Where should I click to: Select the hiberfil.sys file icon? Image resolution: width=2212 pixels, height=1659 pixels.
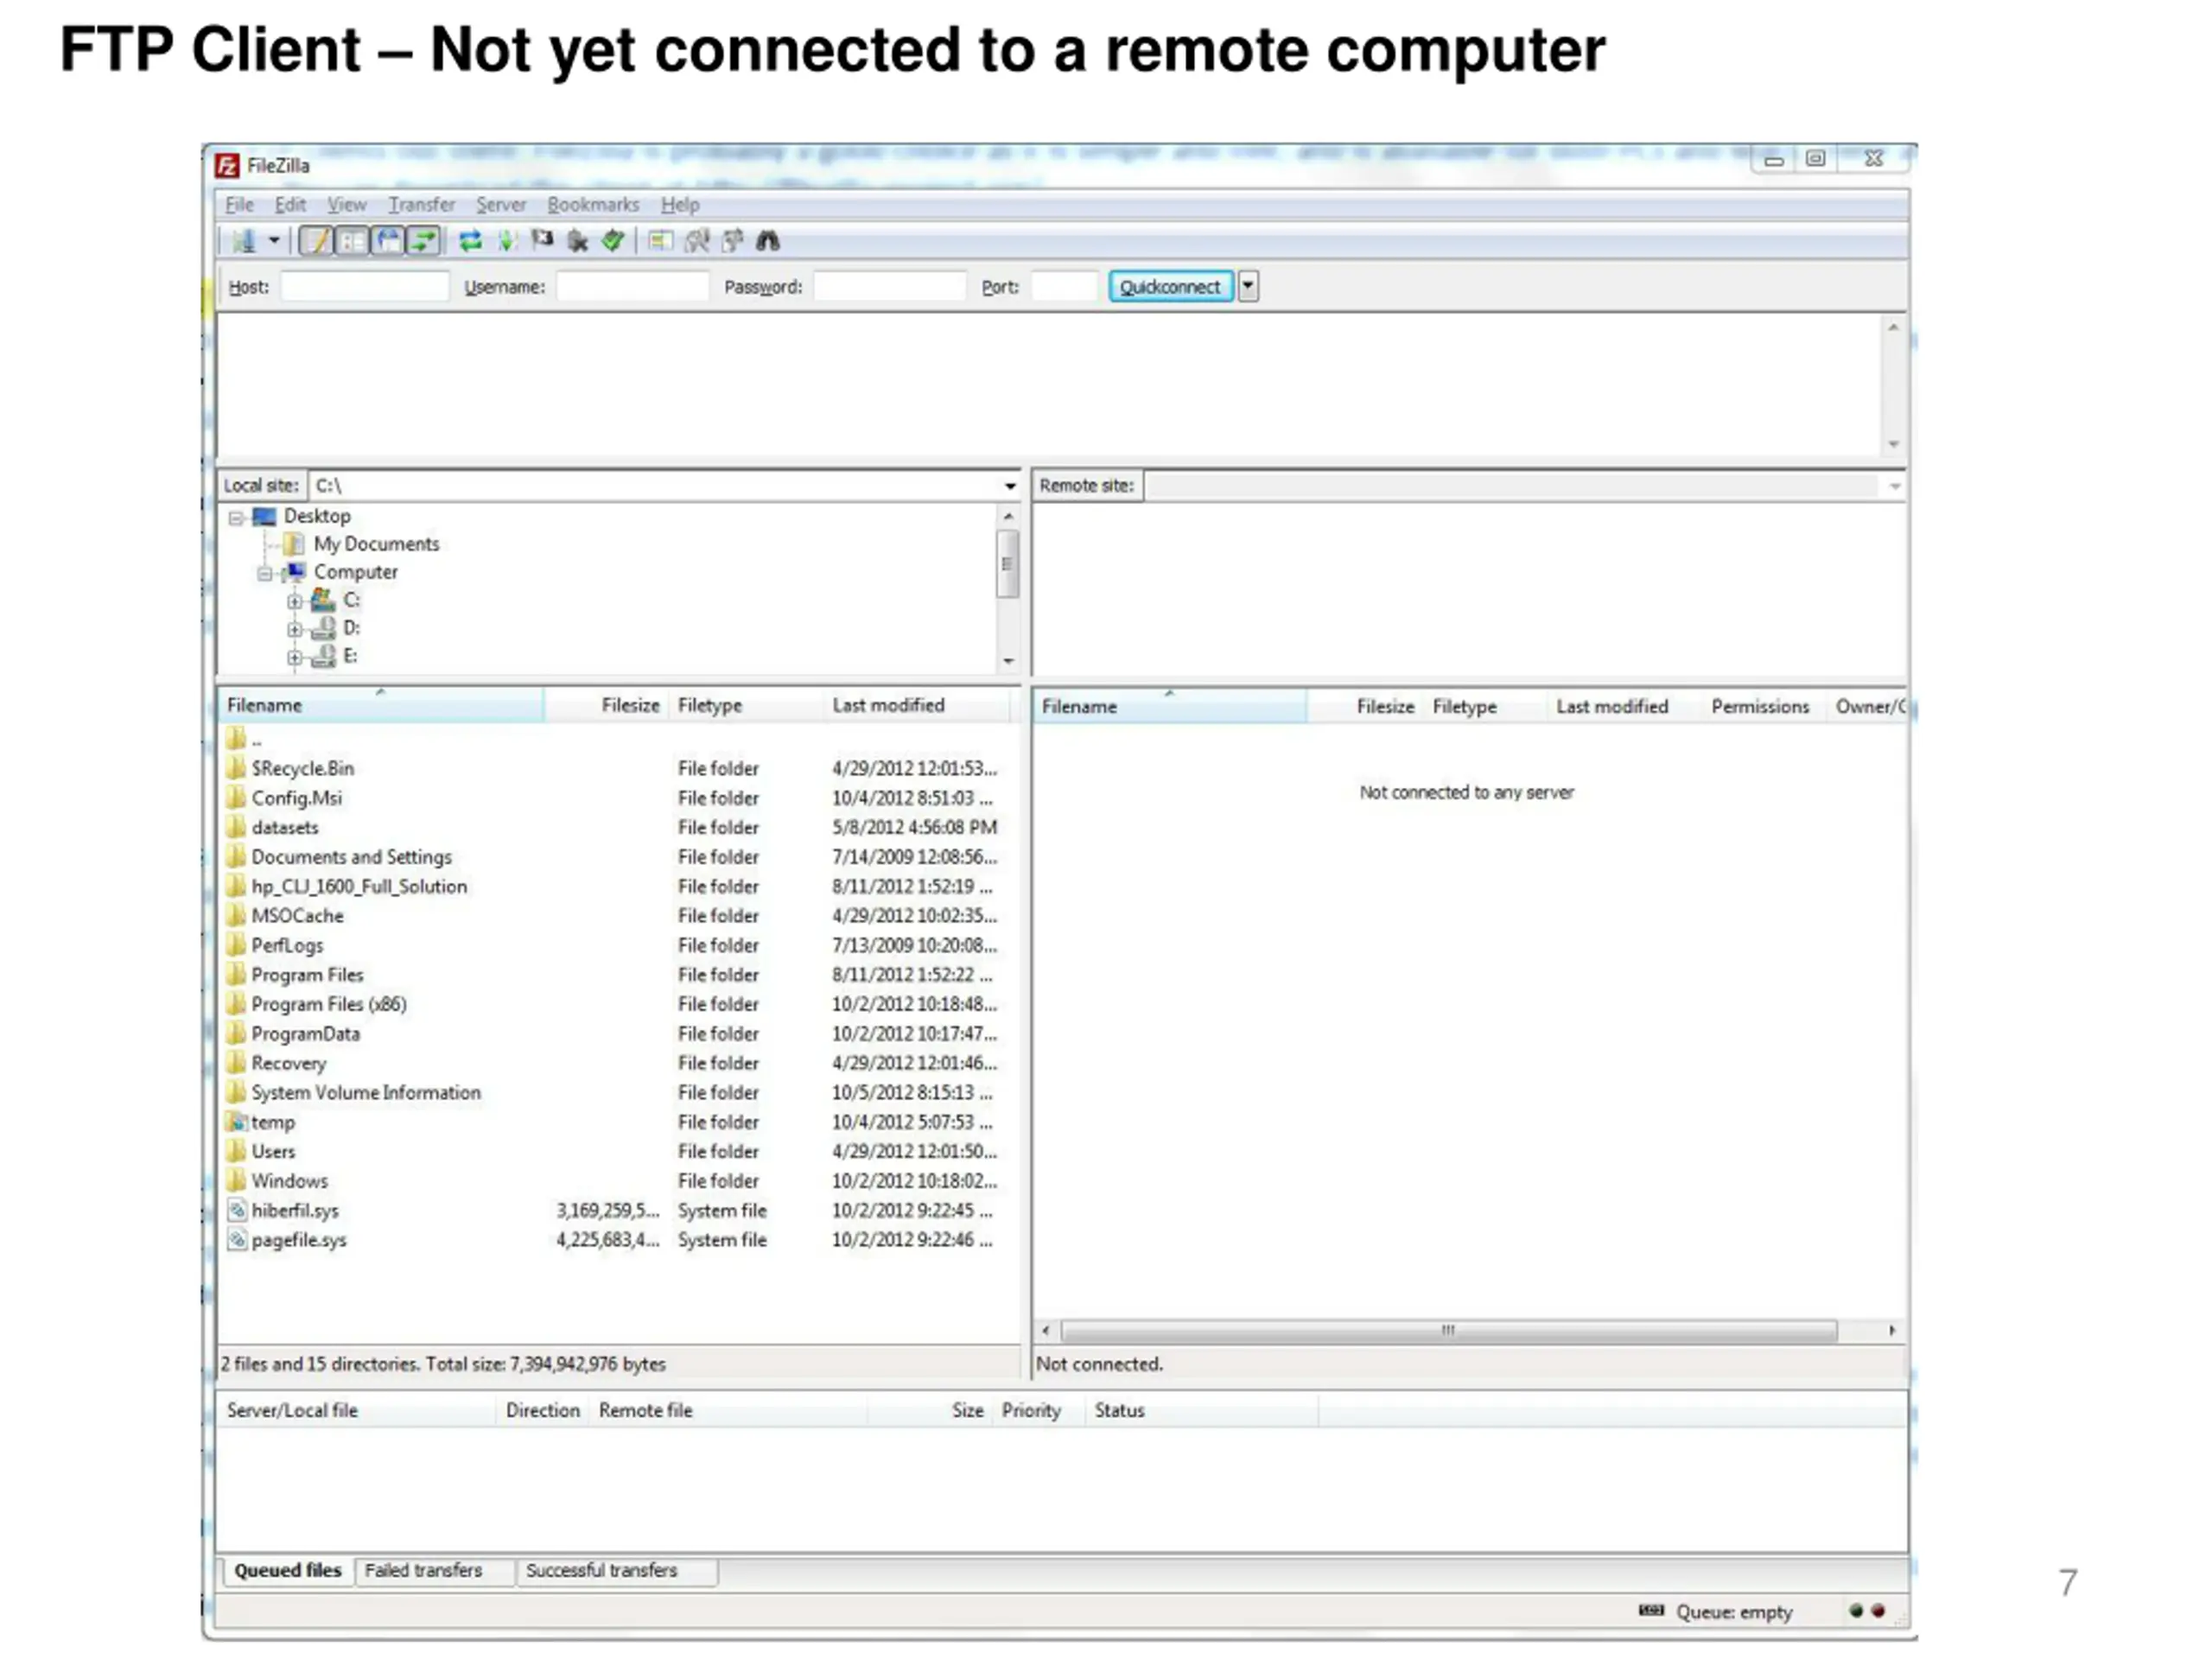(237, 1210)
